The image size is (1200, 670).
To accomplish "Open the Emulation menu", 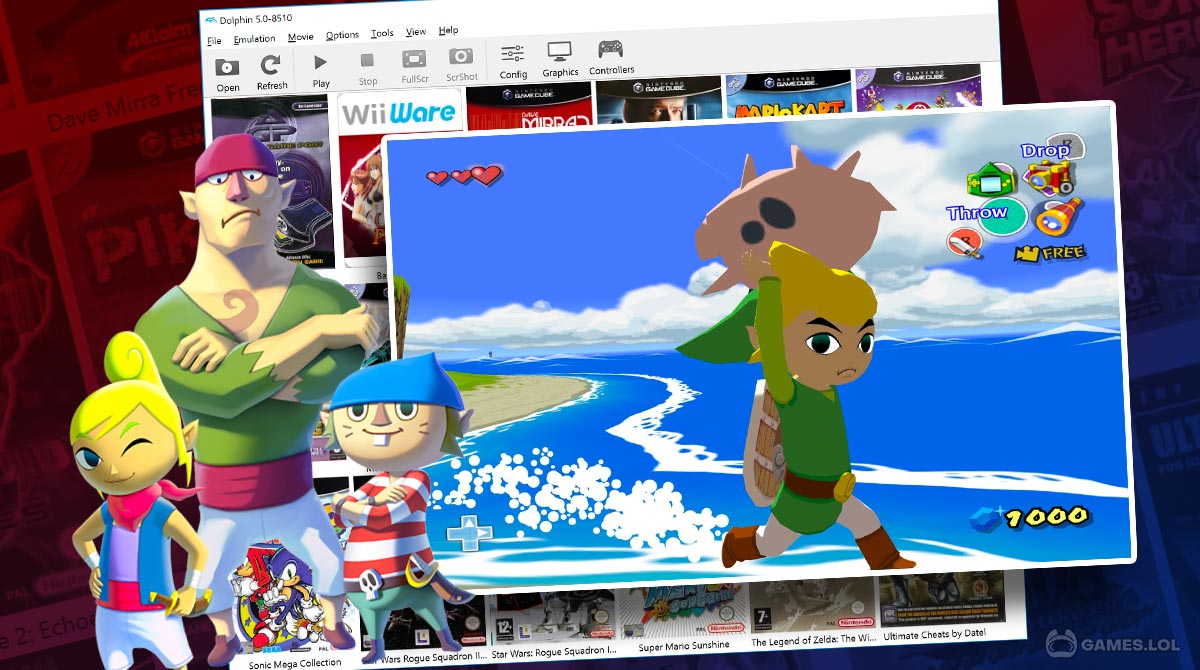I will tap(254, 39).
